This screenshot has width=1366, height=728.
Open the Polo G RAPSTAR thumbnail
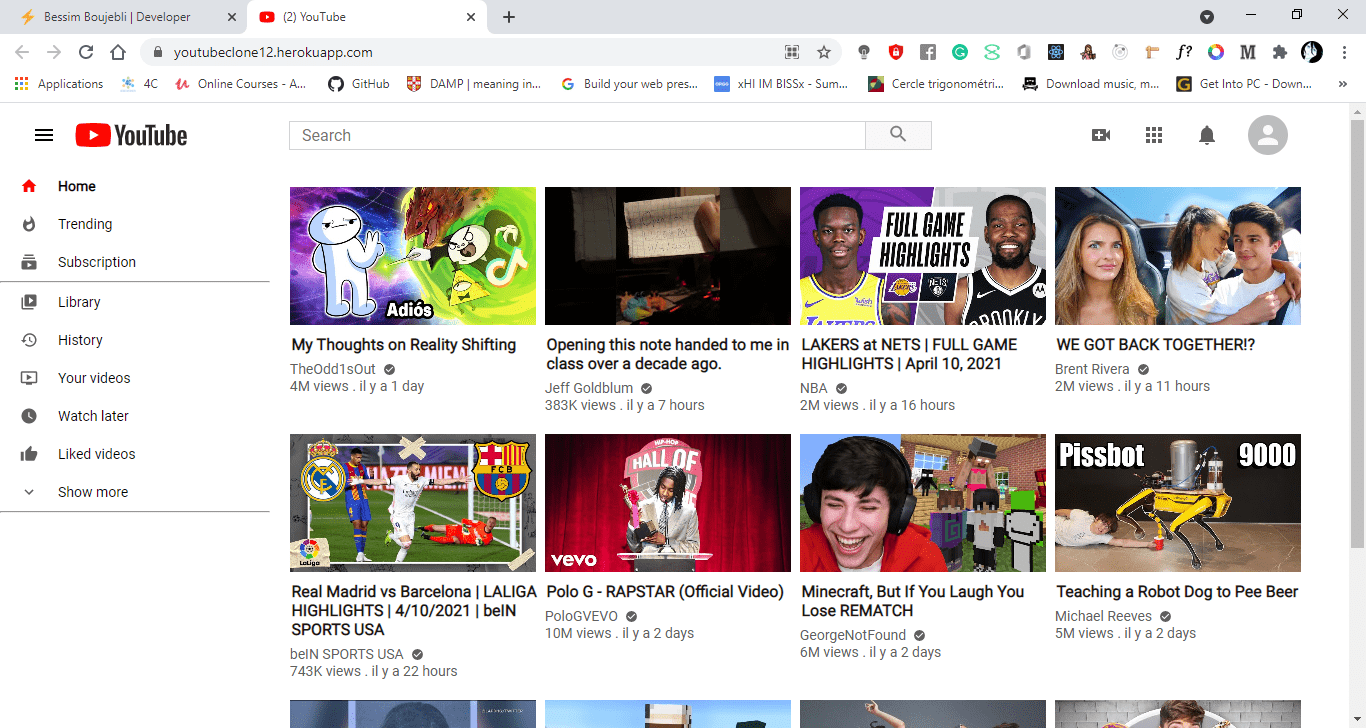(x=668, y=503)
